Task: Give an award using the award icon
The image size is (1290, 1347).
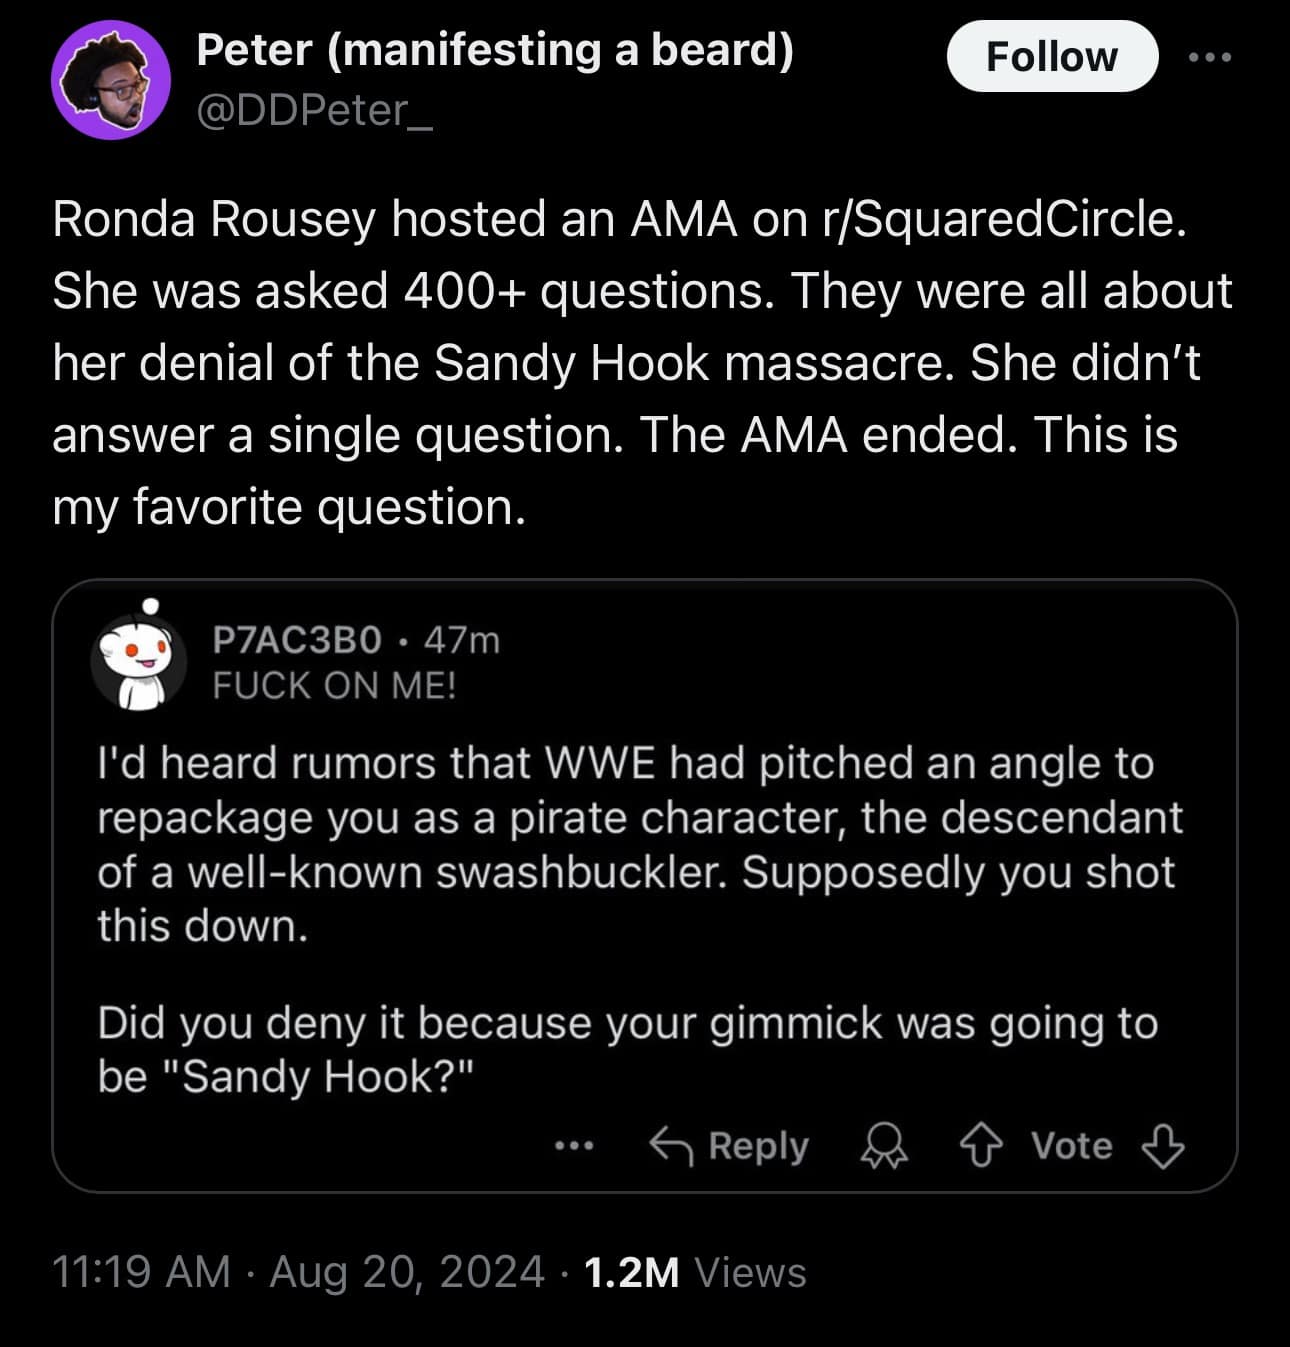Action: click(884, 1146)
